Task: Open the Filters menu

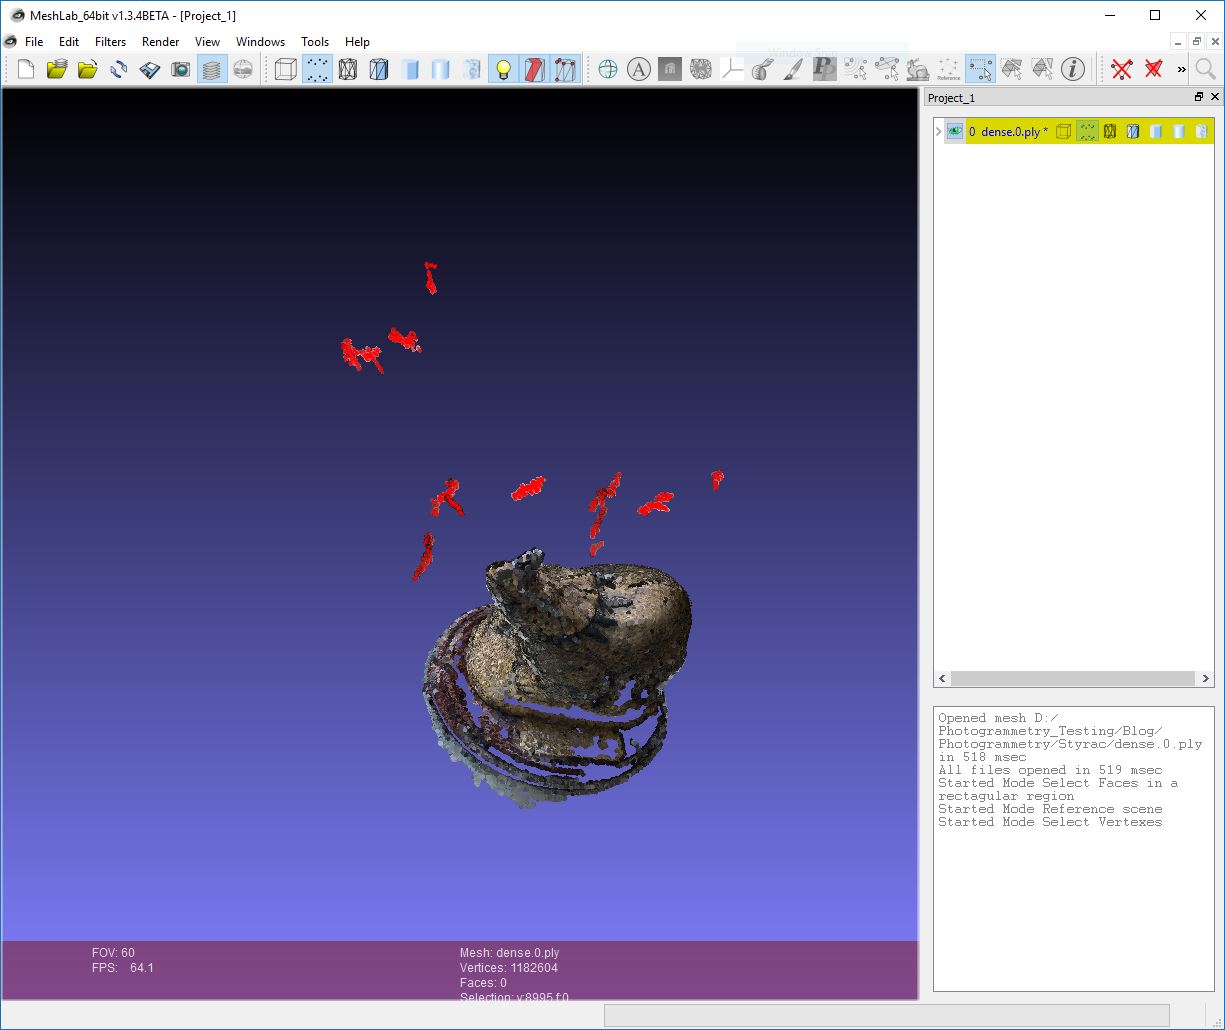Action: pyautogui.click(x=110, y=42)
